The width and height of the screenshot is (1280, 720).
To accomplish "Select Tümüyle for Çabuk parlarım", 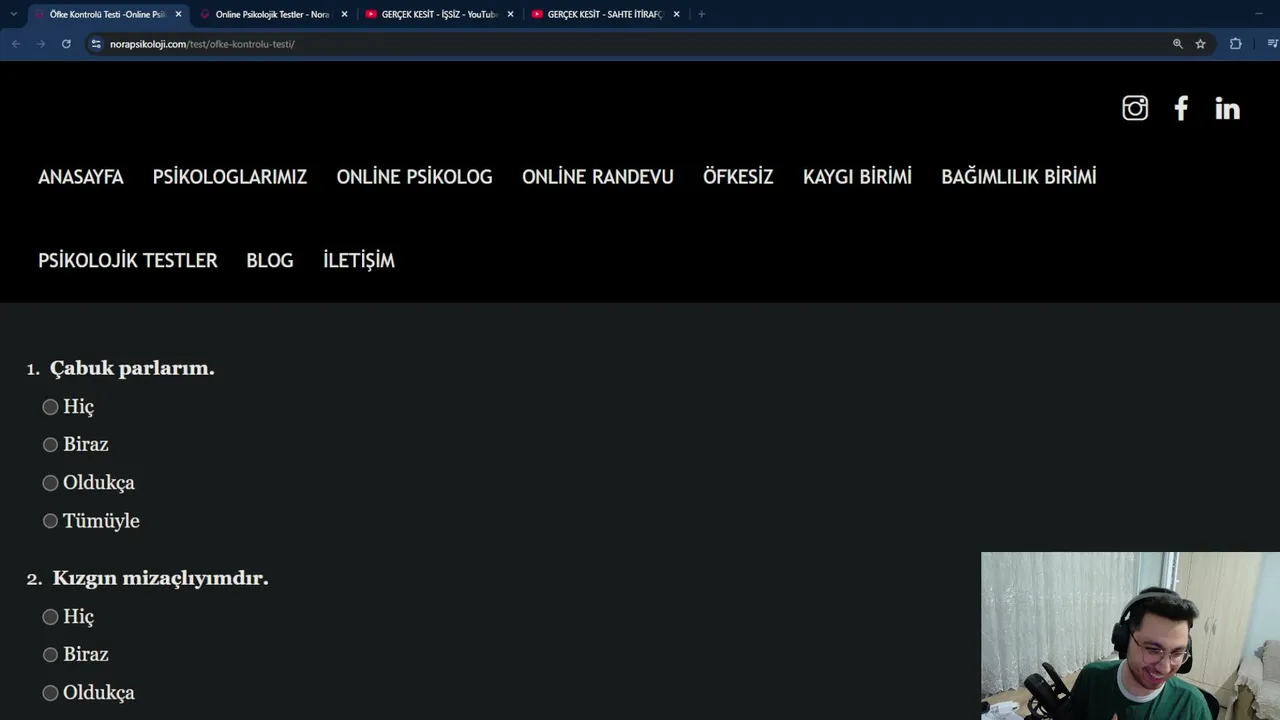I will tap(50, 521).
